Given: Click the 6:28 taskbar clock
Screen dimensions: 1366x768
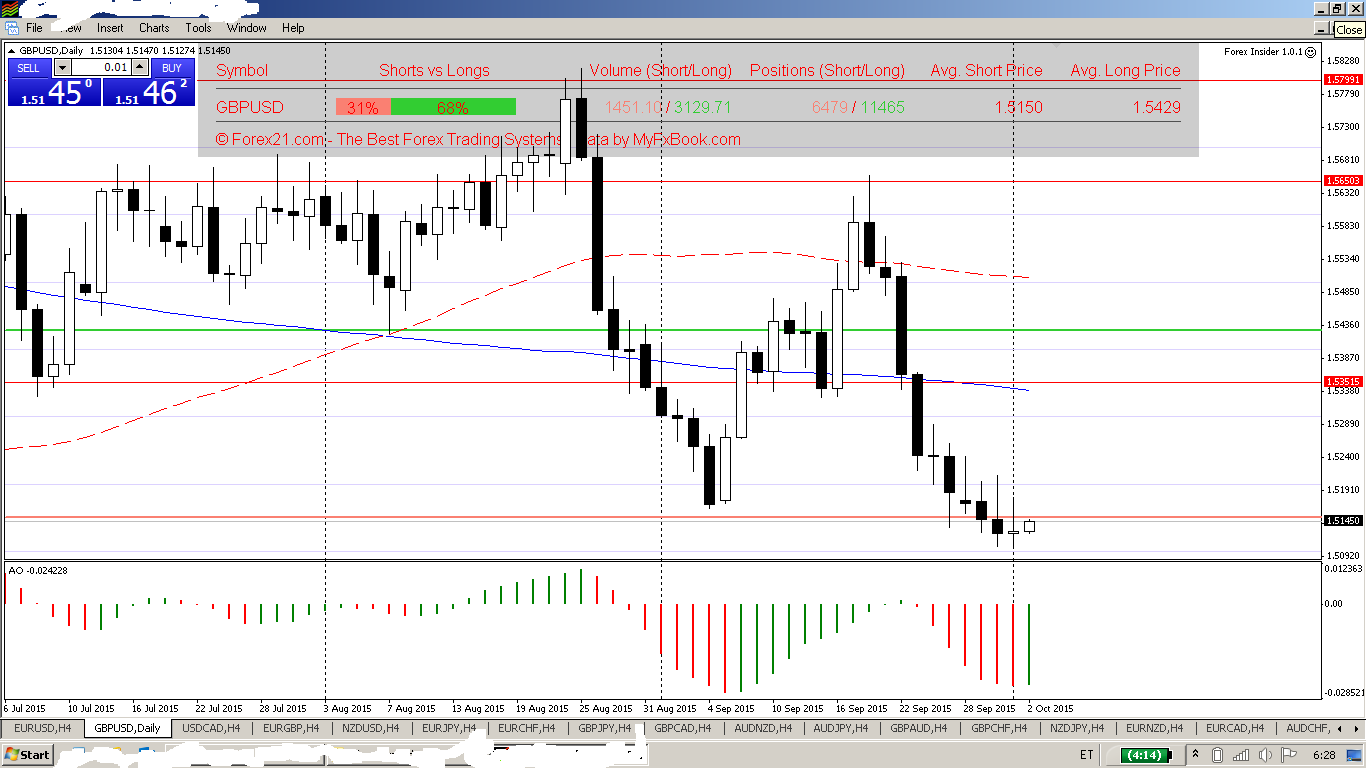Looking at the screenshot, I should click(x=1324, y=754).
